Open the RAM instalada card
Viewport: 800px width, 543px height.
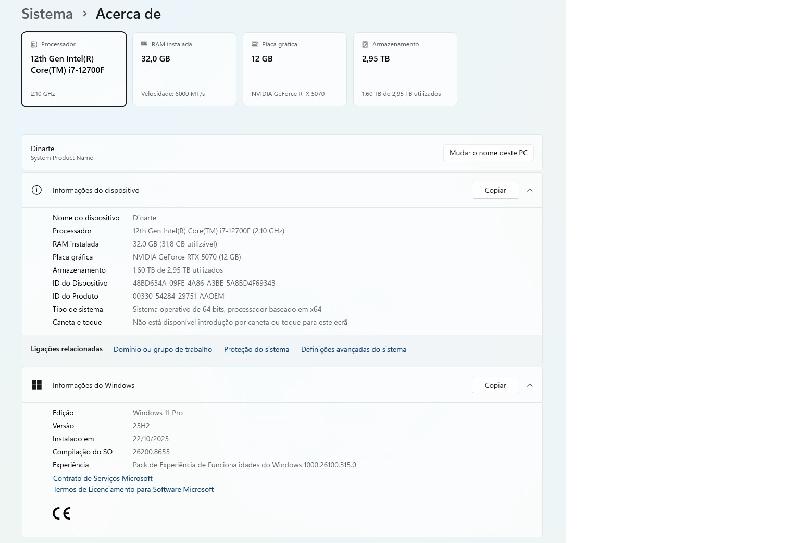point(184,69)
